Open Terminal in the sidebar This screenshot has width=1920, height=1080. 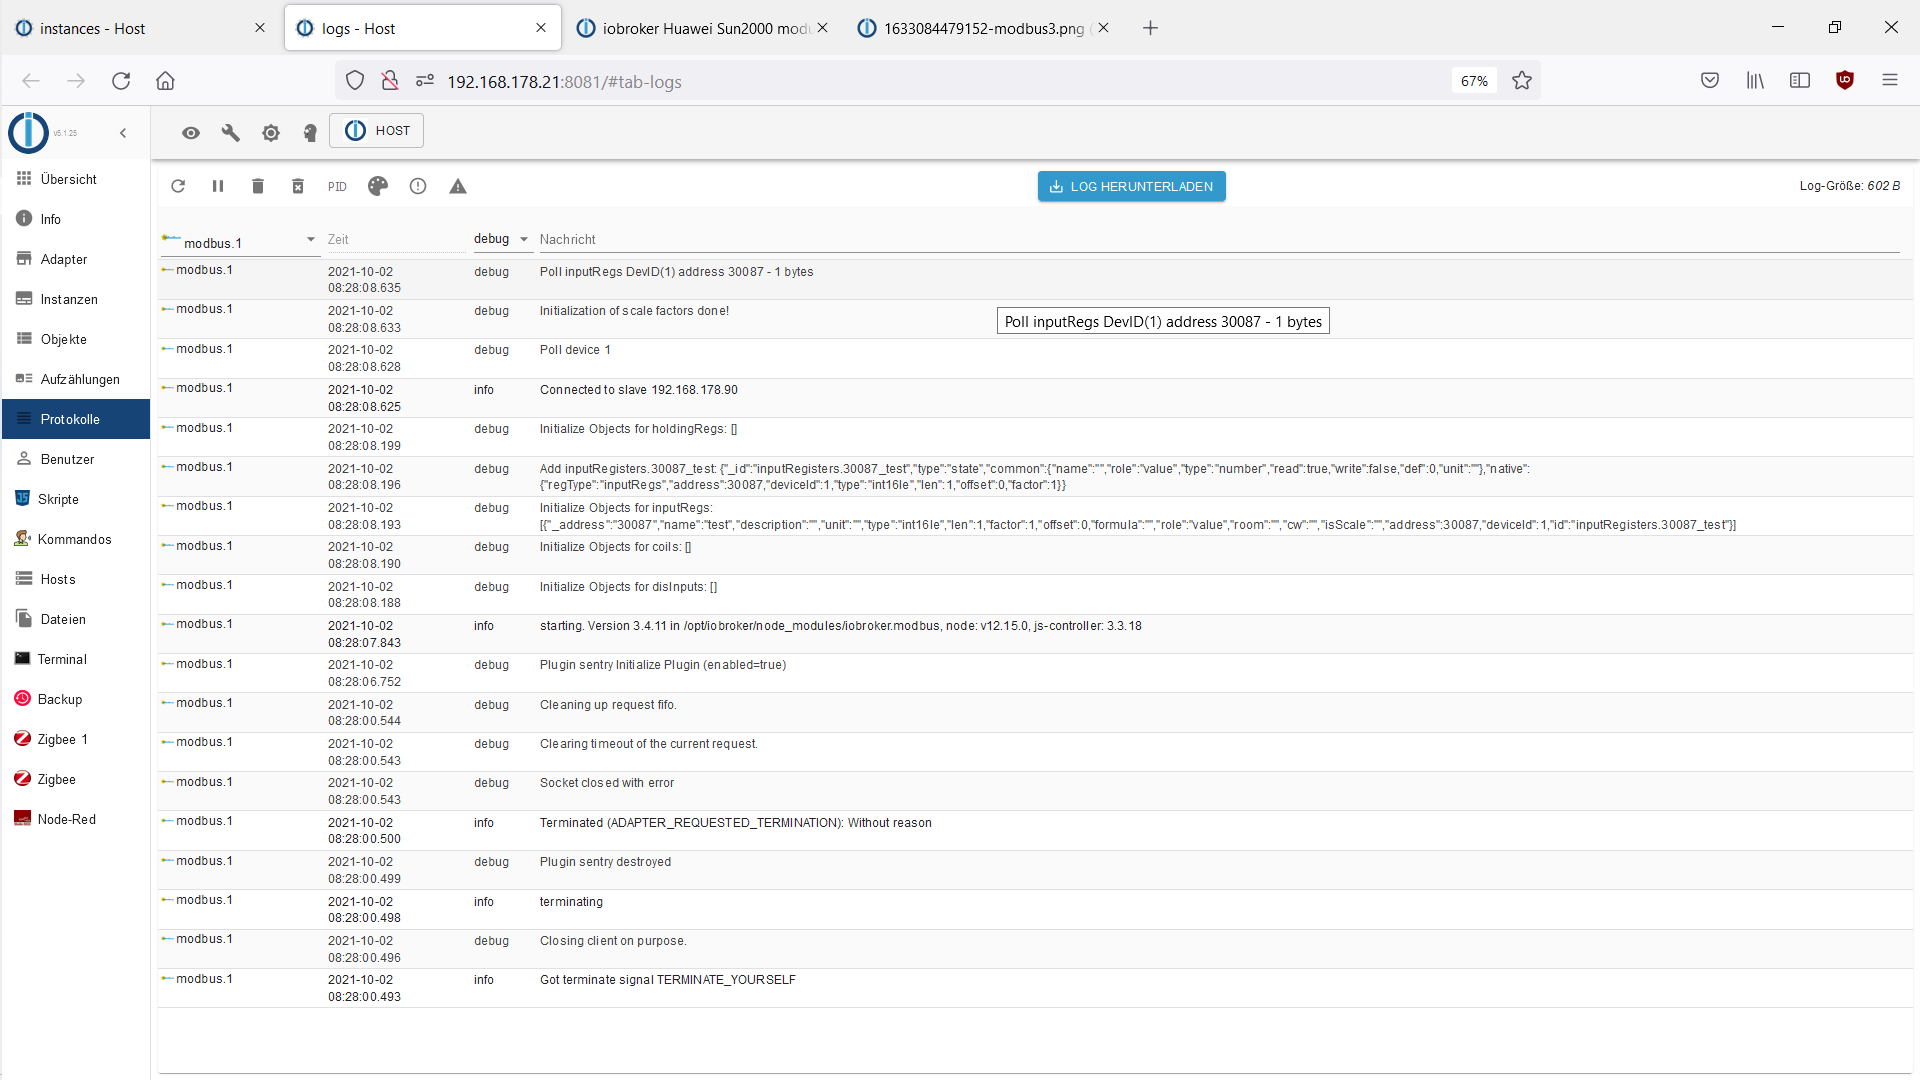click(x=76, y=659)
